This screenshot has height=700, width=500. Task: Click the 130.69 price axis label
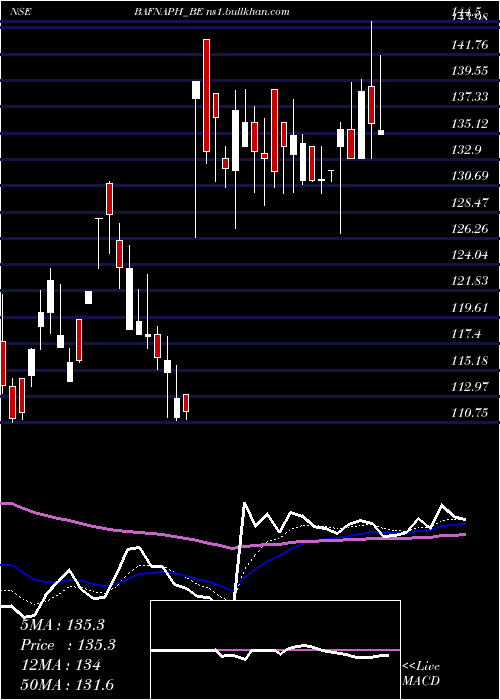coord(470,176)
